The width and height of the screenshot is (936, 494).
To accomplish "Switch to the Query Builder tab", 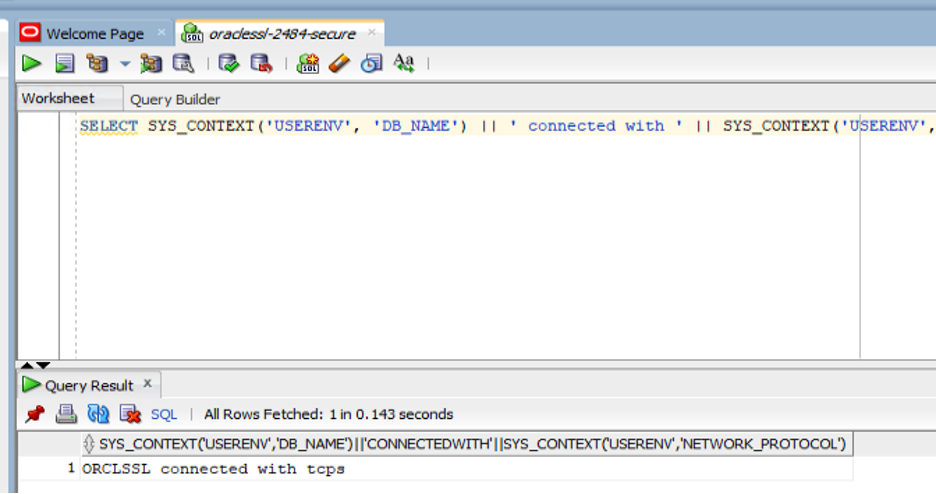I will (175, 99).
